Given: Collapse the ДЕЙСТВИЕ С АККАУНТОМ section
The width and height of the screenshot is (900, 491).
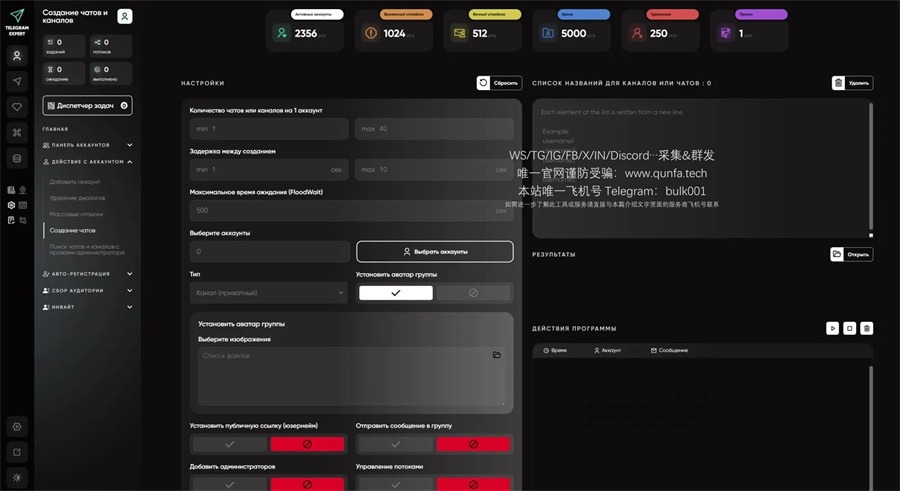Looking at the screenshot, I should click(87, 161).
